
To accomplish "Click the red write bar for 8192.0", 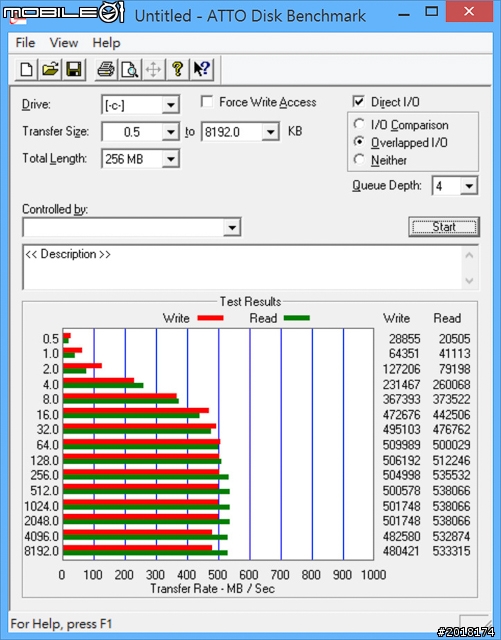I will (x=137, y=548).
